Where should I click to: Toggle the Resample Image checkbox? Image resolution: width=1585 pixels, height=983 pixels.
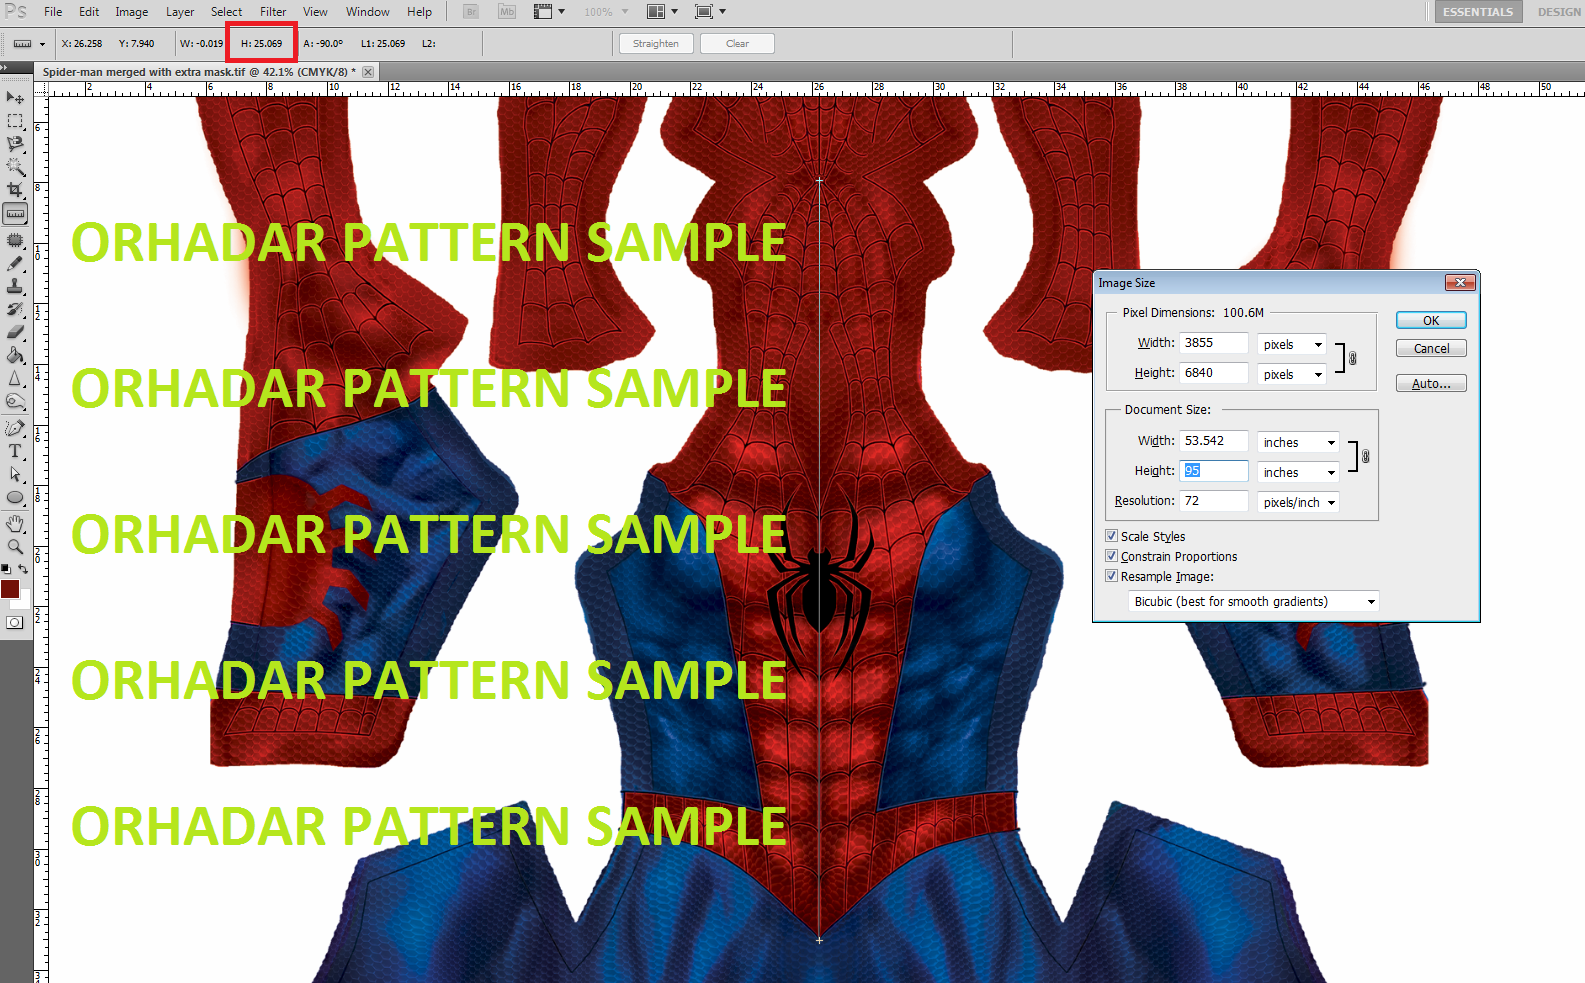coord(1111,576)
